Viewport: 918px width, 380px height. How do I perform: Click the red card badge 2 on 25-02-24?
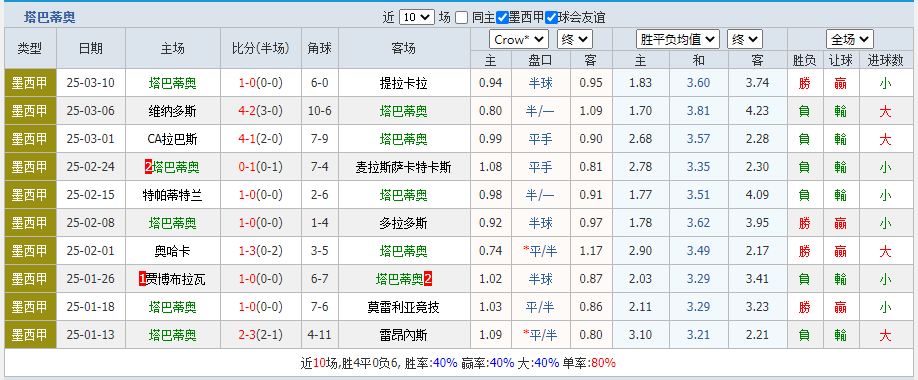click(149, 167)
